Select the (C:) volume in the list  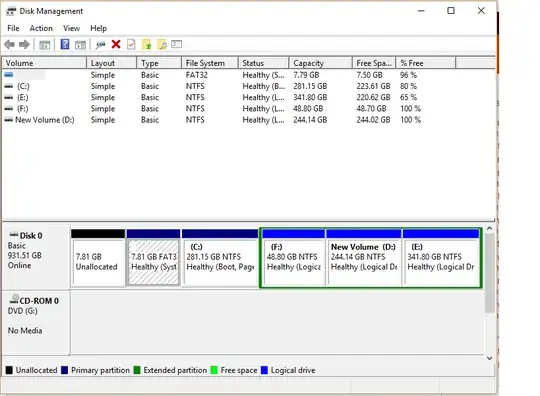coord(23,86)
